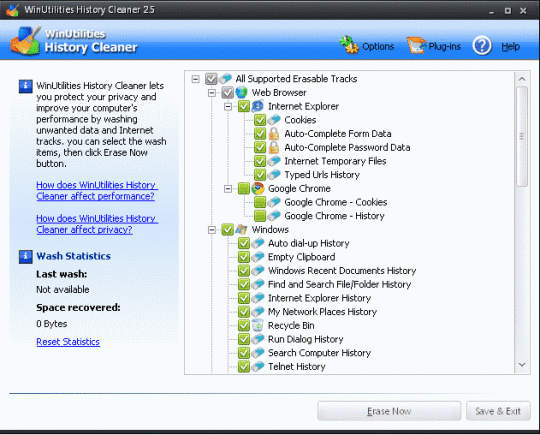Click the padlock icon for Auto-Complete Form Data
The image size is (540, 435).
click(274, 134)
